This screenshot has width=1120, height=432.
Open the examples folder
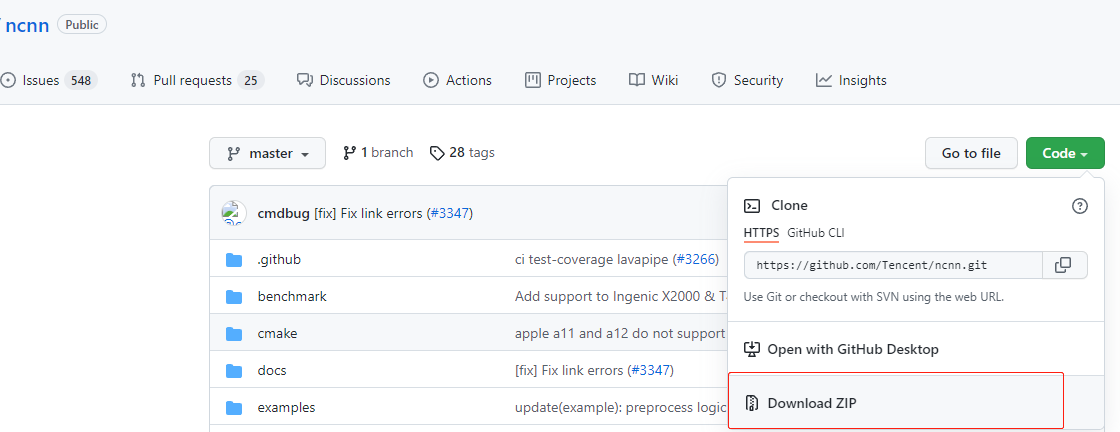(x=286, y=408)
